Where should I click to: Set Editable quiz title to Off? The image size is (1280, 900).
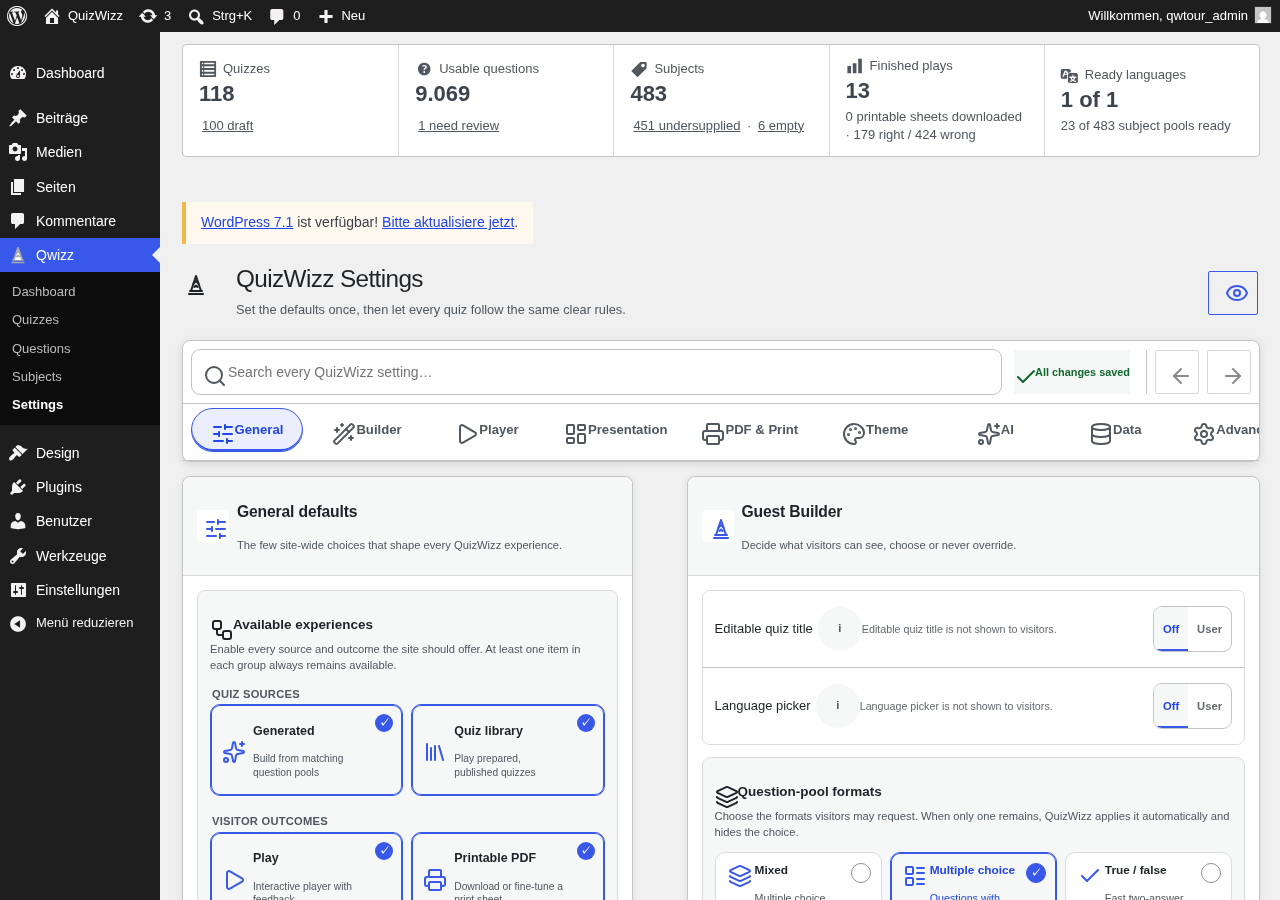tap(1171, 629)
